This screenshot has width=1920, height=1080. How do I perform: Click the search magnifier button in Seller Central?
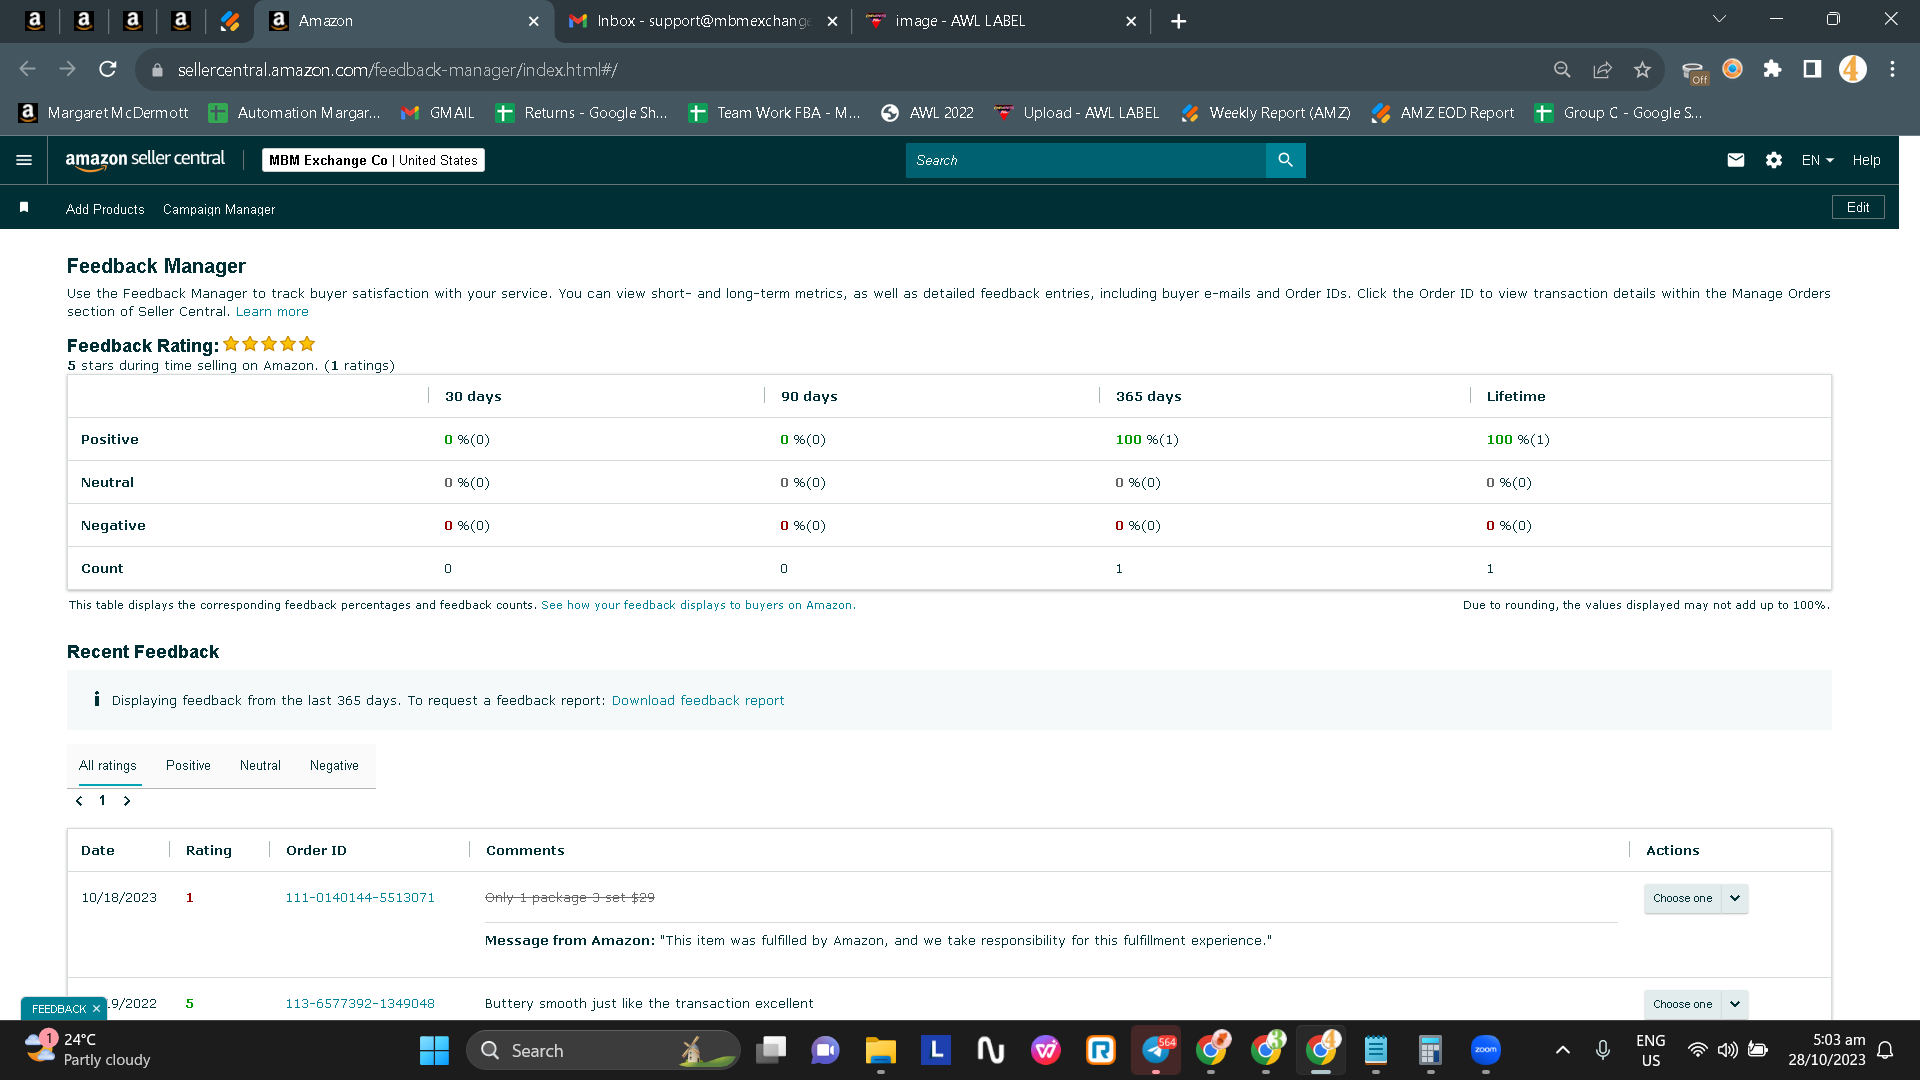(x=1285, y=160)
